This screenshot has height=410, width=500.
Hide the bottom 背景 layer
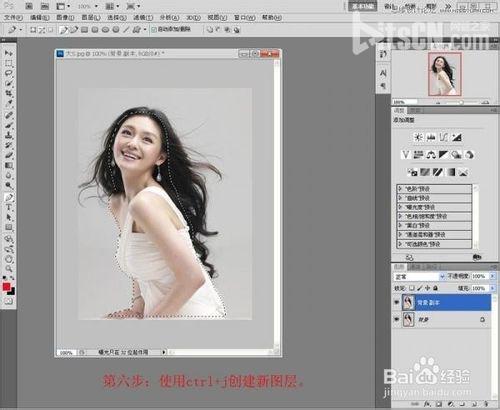[396, 319]
